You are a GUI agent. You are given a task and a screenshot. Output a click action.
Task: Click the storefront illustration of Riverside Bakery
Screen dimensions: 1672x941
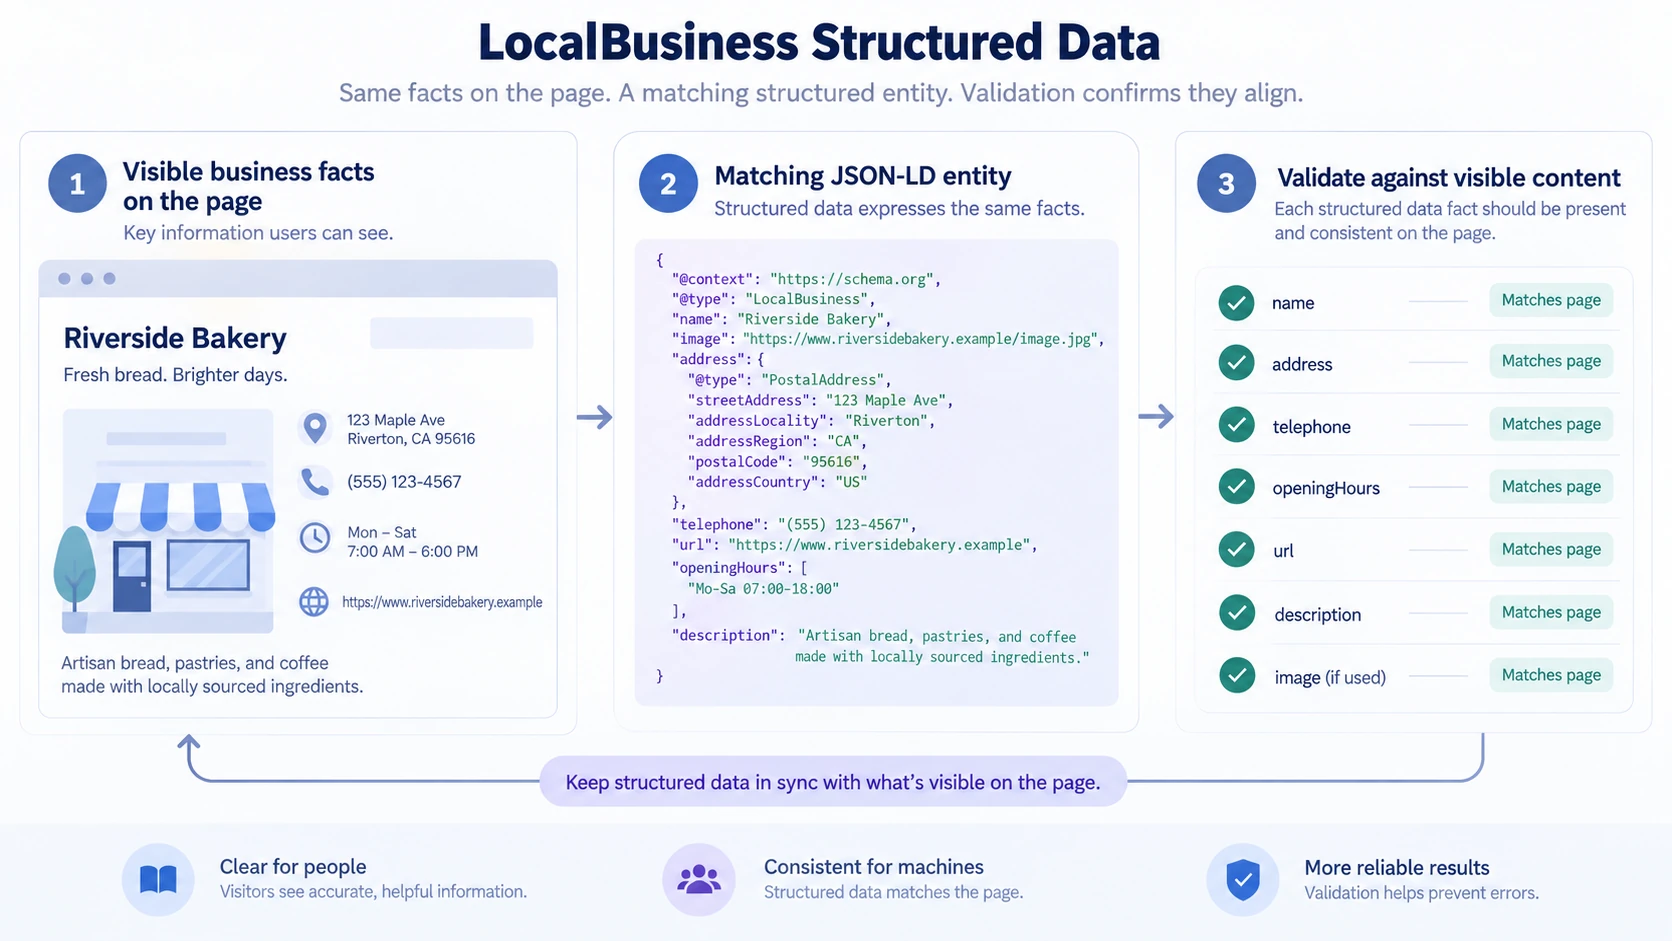point(167,520)
